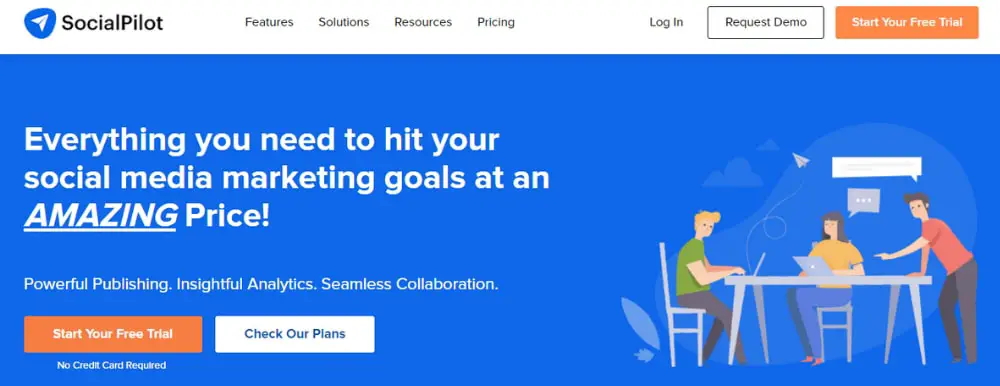Viewport: 1000px width, 386px height.
Task: Click the No Credit Card Required text
Action: tap(112, 366)
